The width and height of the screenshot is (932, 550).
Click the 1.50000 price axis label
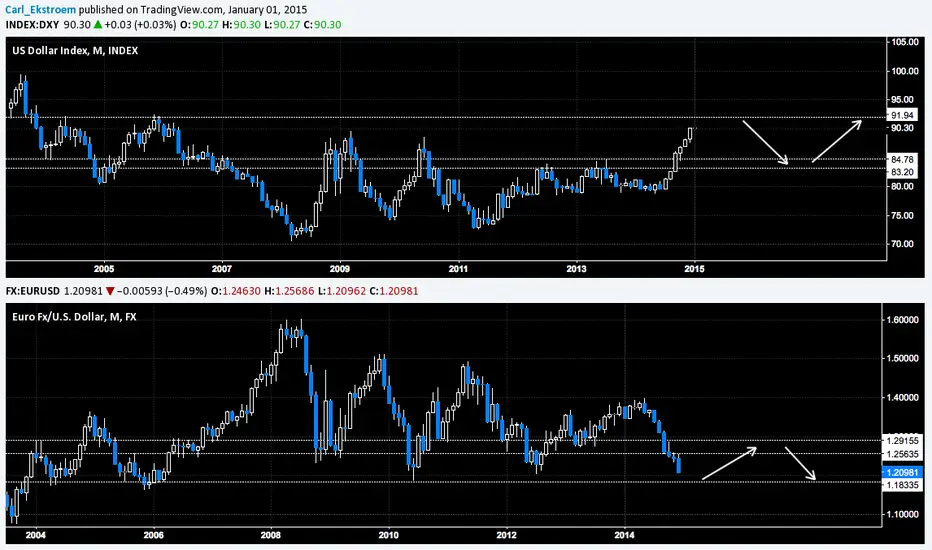point(902,359)
